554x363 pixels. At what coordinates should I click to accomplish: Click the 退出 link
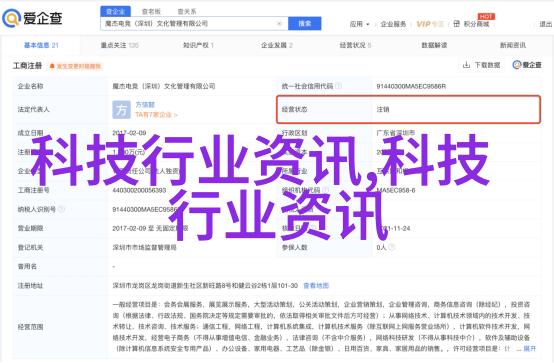click(x=546, y=24)
